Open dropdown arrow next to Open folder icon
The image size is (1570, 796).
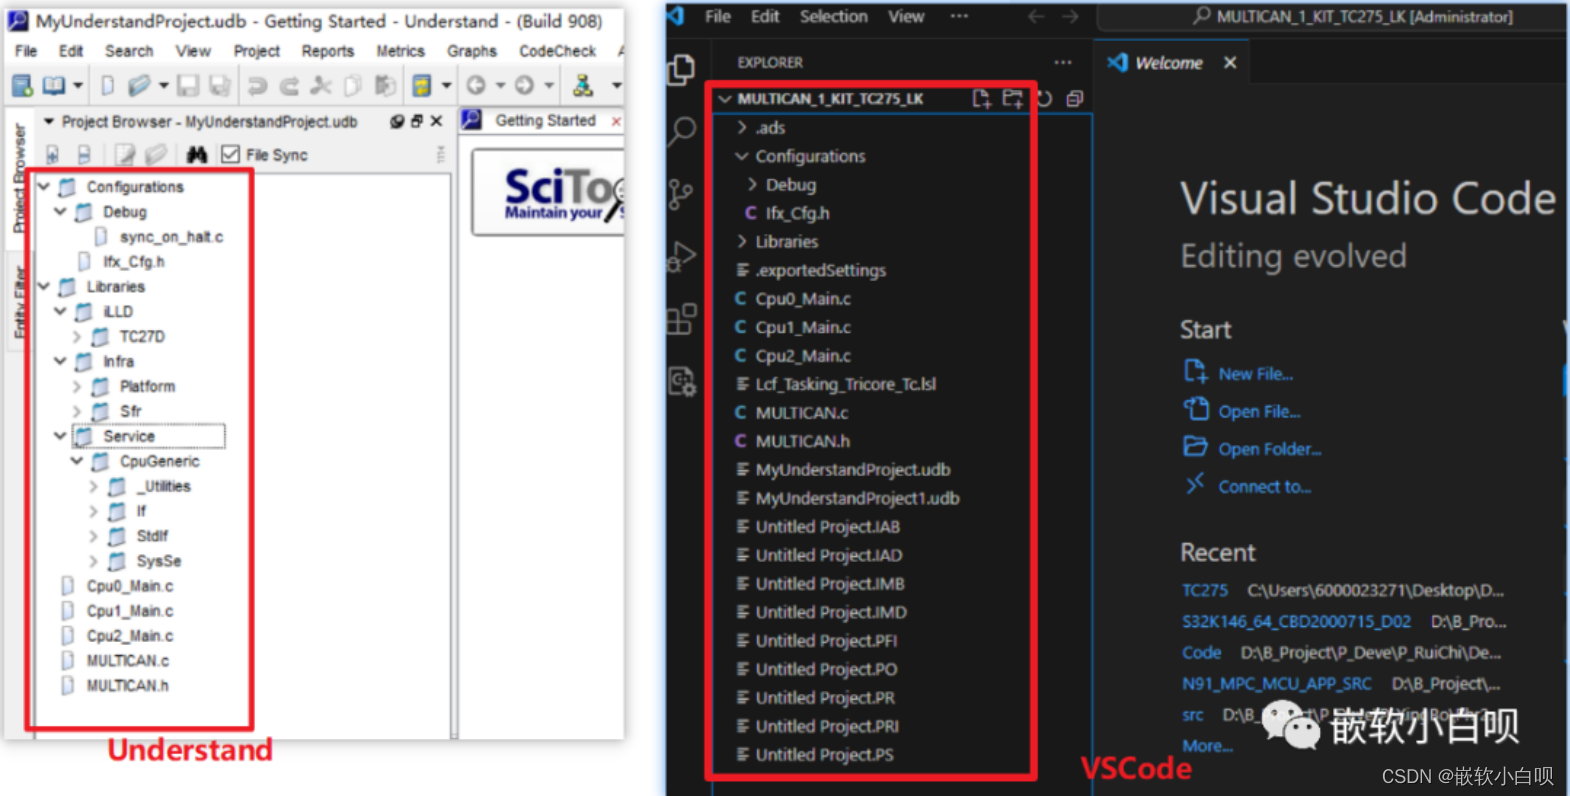point(163,86)
